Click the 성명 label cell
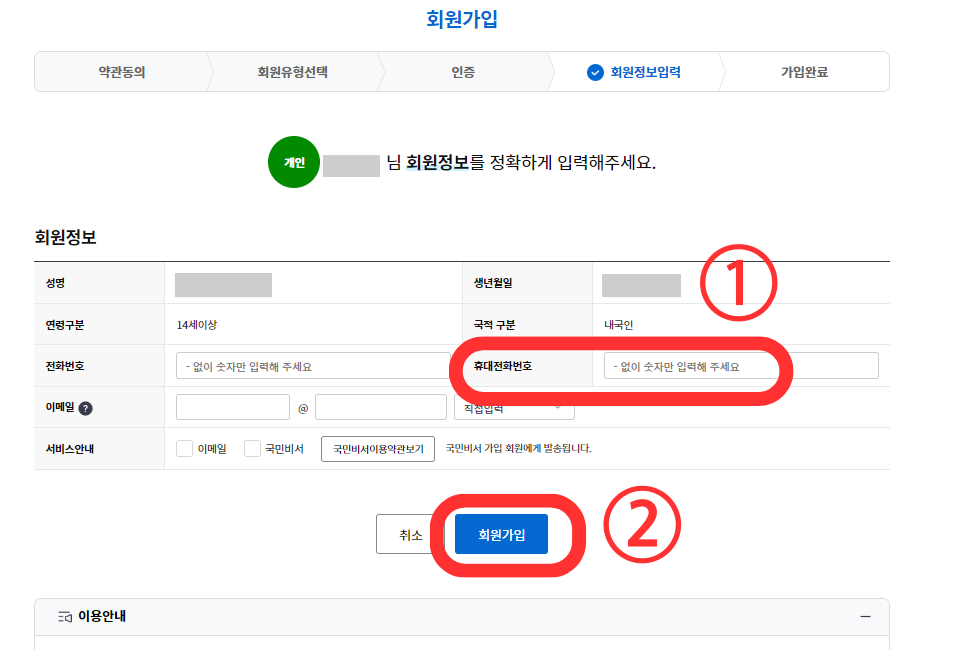 pos(99,283)
